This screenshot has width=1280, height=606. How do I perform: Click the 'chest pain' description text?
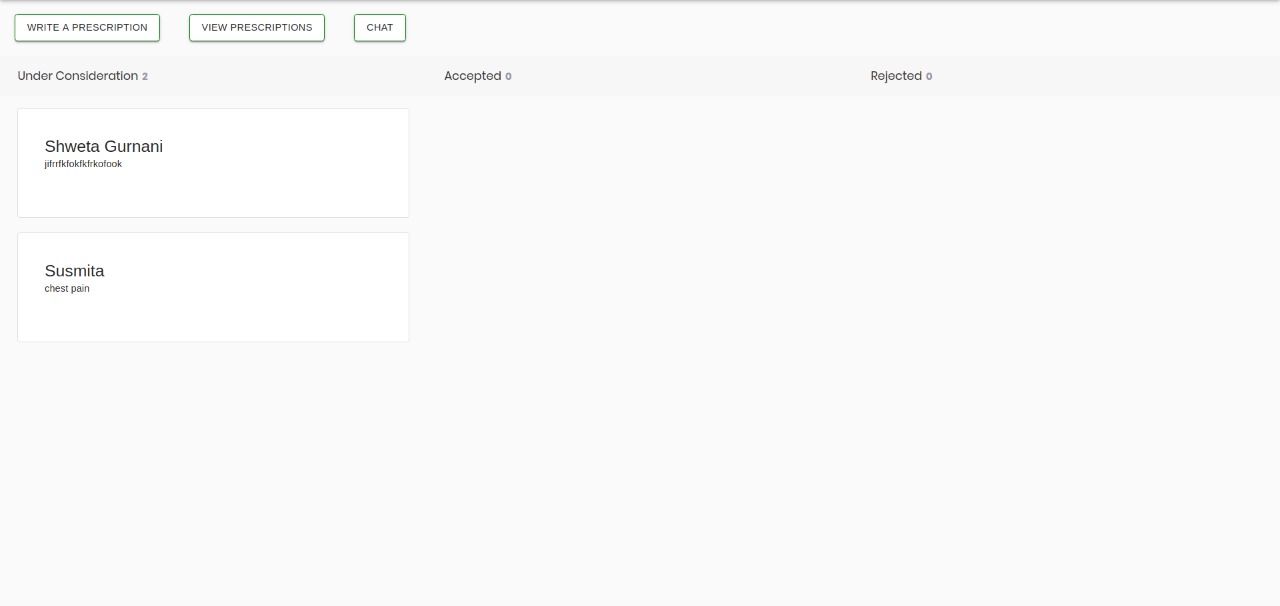(x=67, y=289)
